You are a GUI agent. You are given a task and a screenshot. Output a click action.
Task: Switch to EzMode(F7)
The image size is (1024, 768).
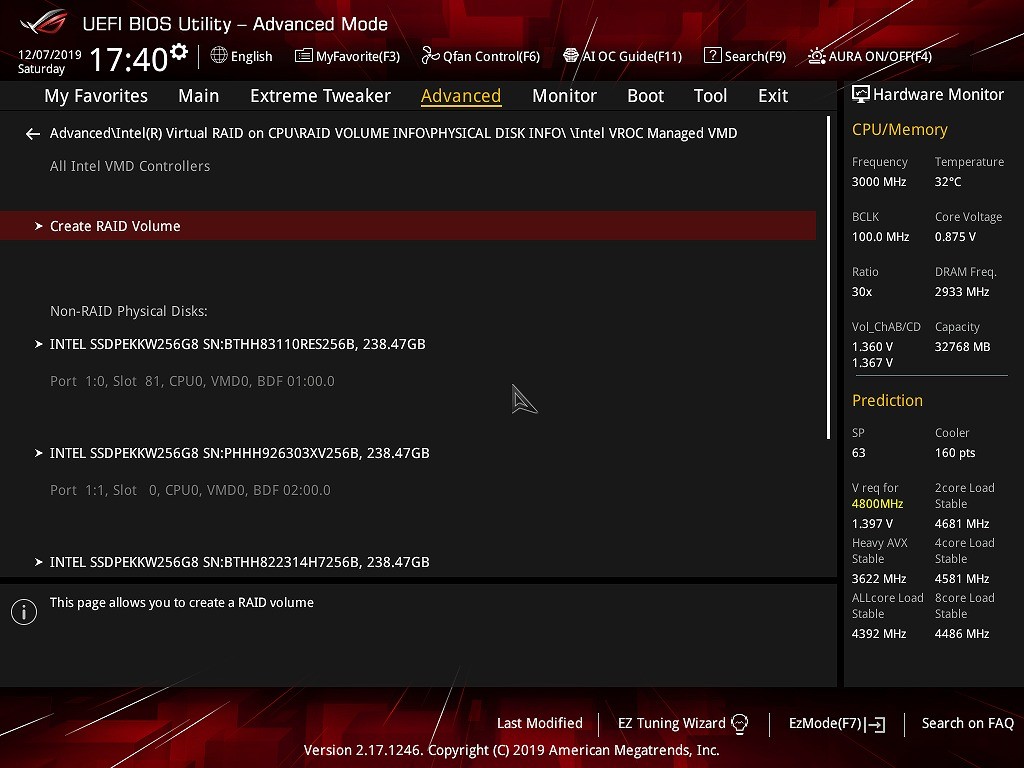pyautogui.click(x=836, y=723)
